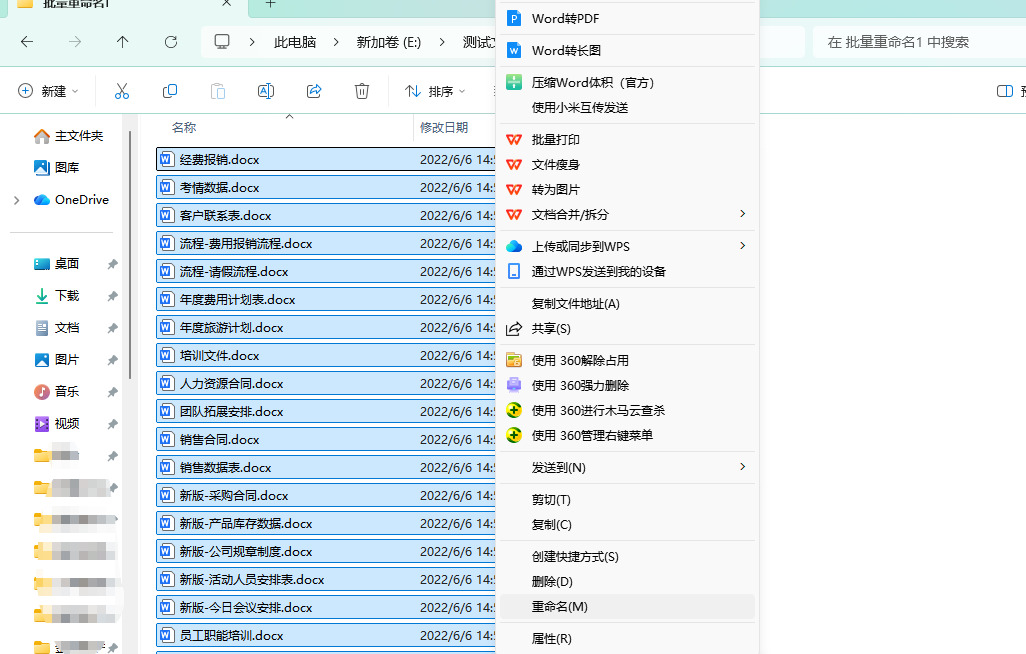
Task: Choose 创建快捷方式(S)
Action: (x=628, y=556)
